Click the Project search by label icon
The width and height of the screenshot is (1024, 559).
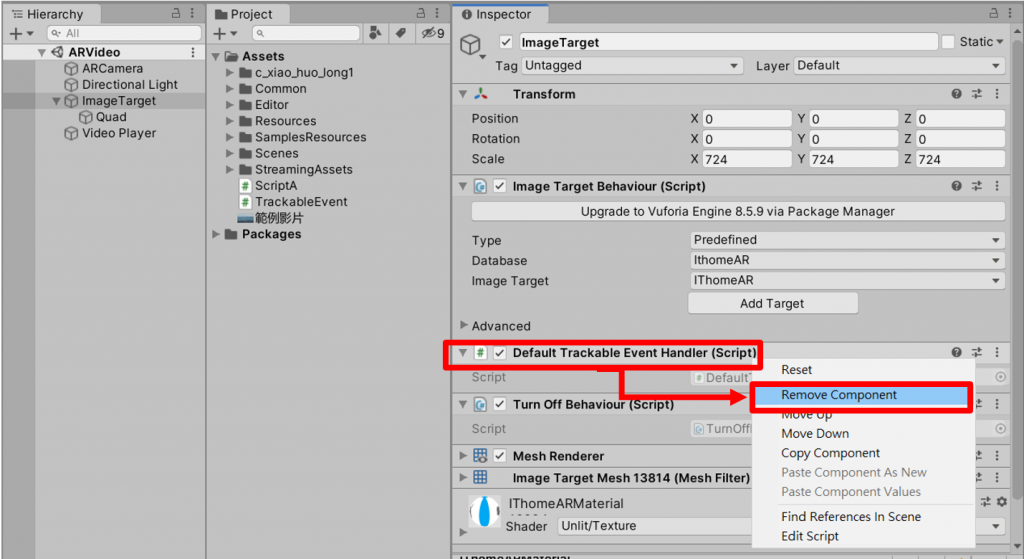[401, 33]
